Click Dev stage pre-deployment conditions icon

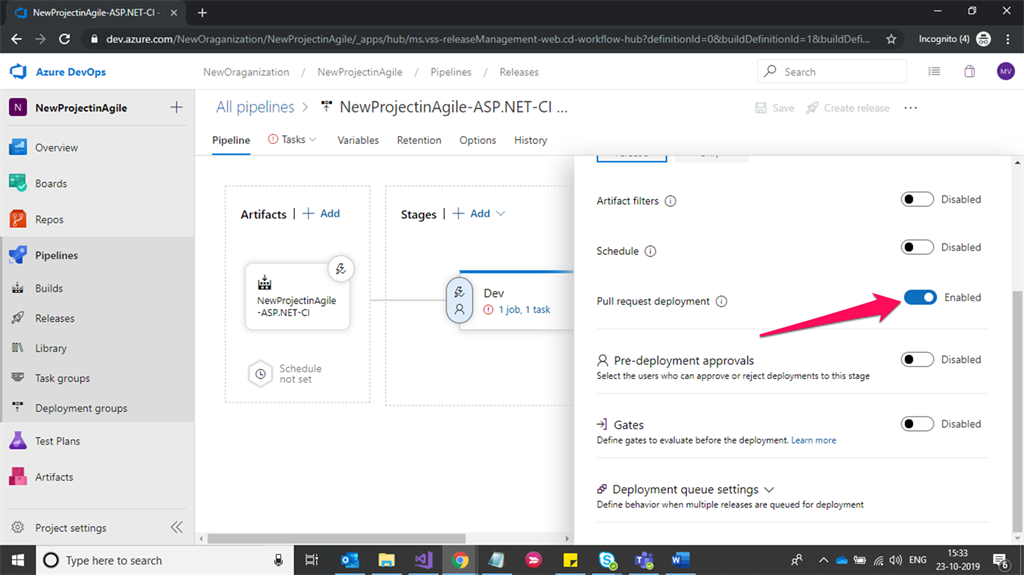tap(459, 300)
